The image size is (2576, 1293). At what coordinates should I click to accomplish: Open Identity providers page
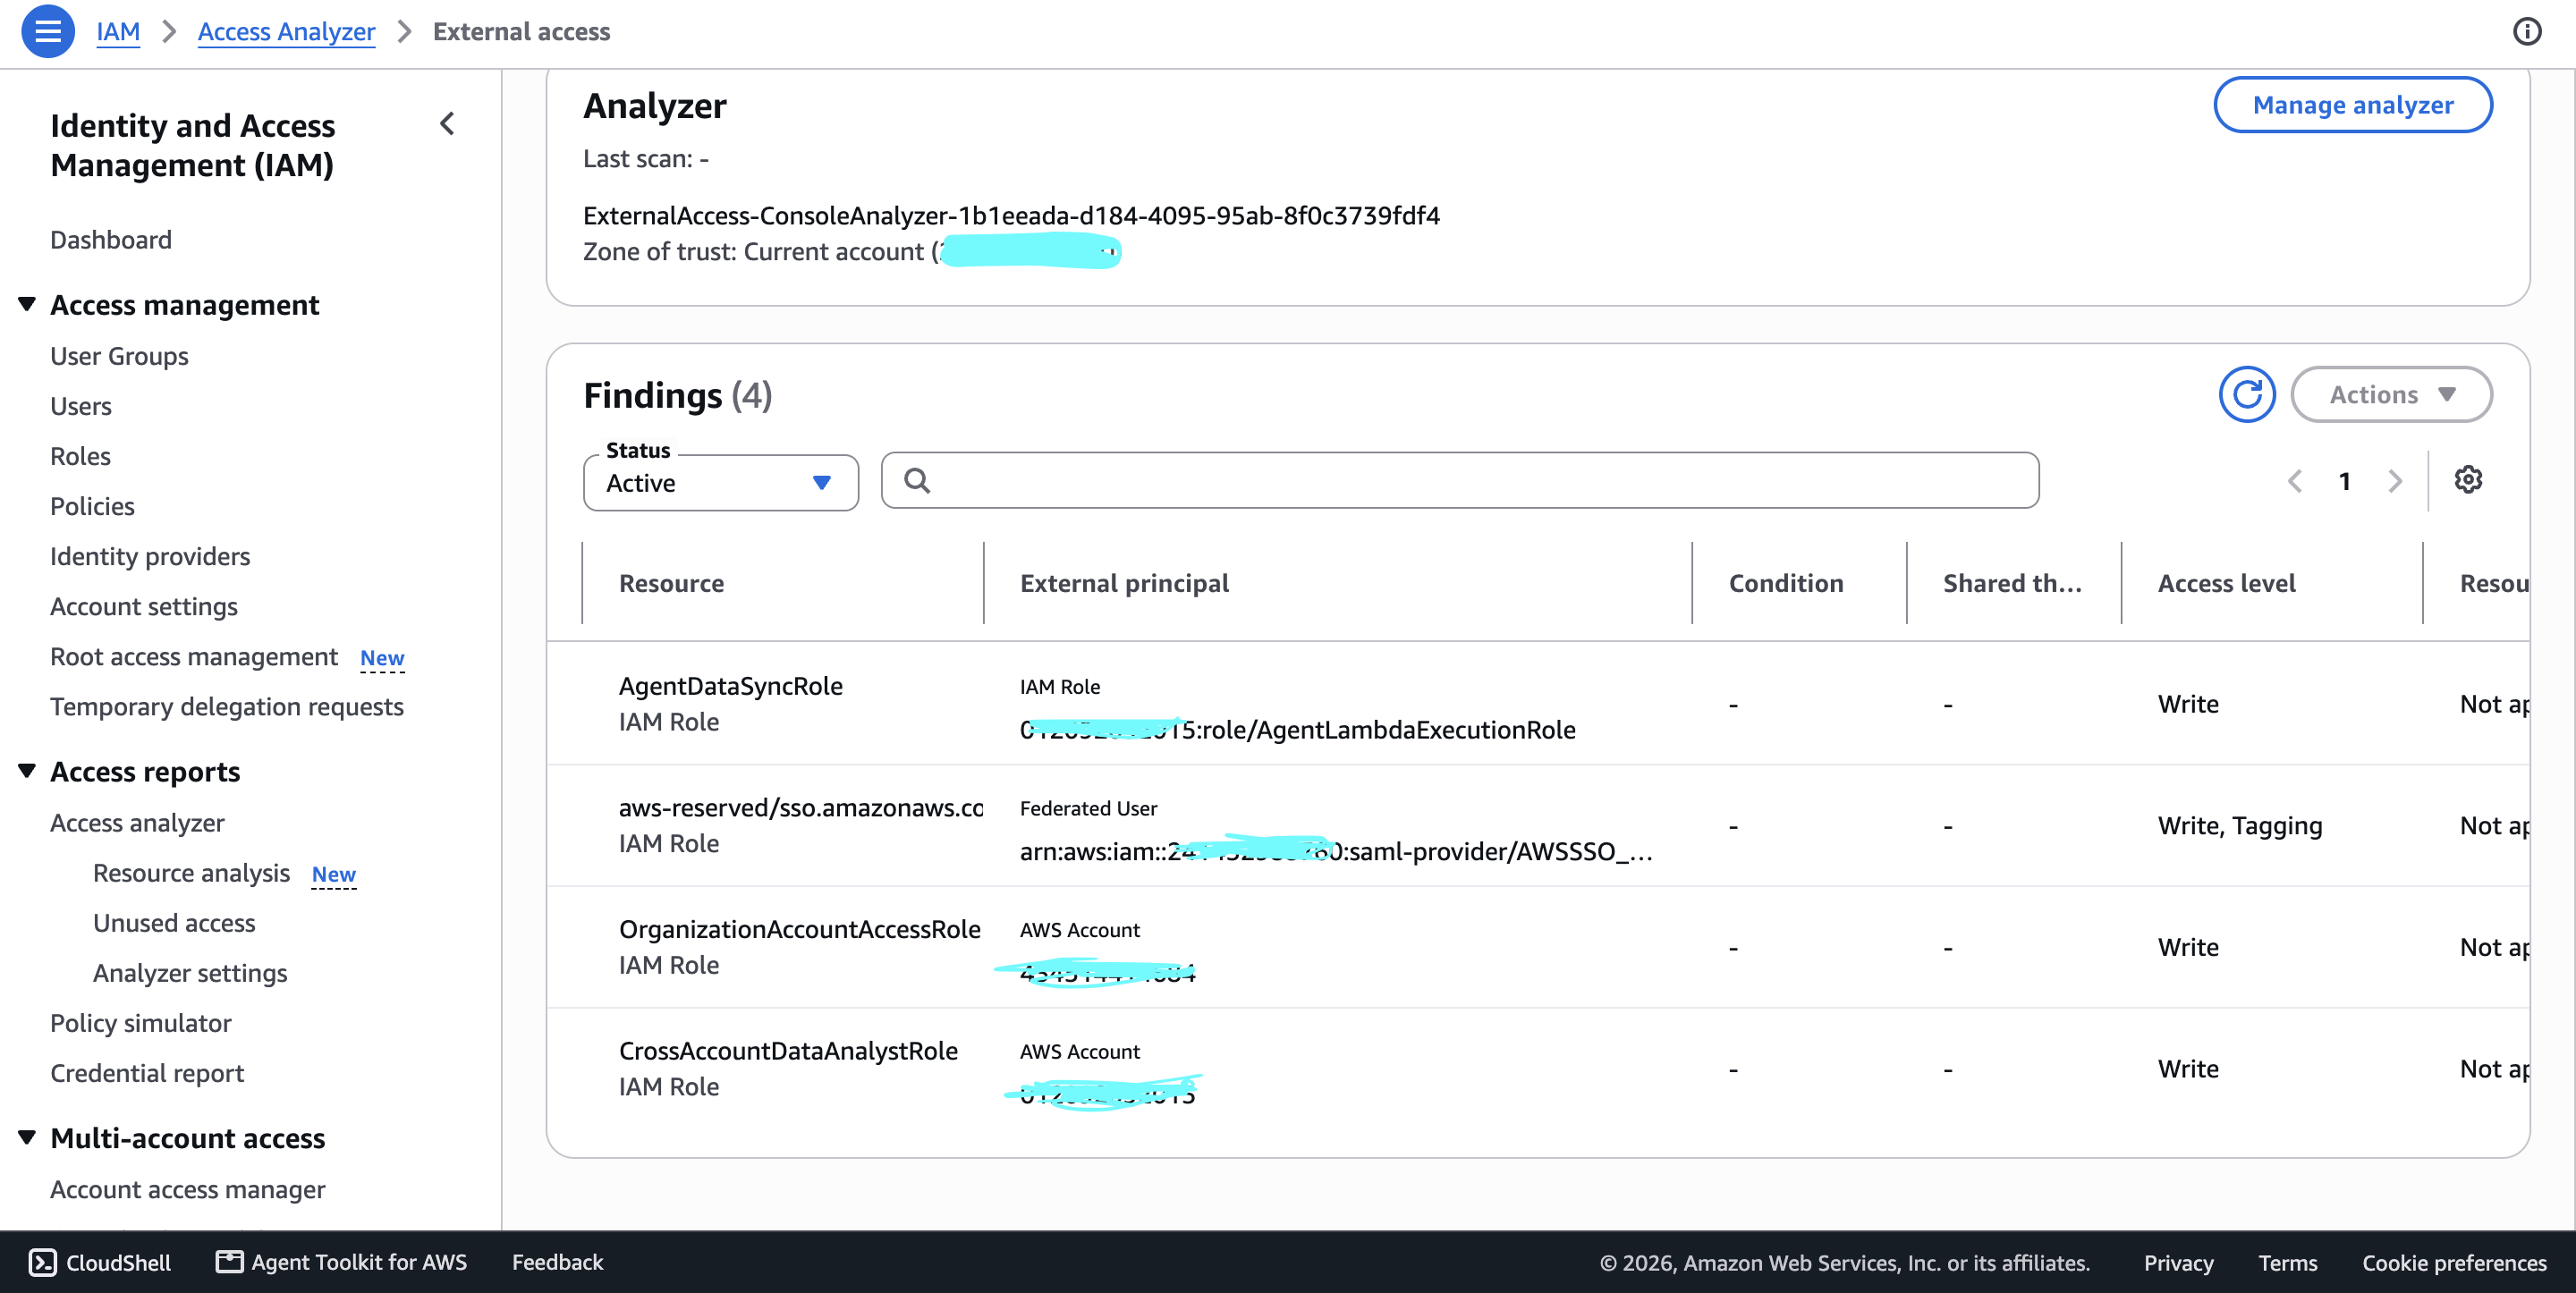(150, 556)
